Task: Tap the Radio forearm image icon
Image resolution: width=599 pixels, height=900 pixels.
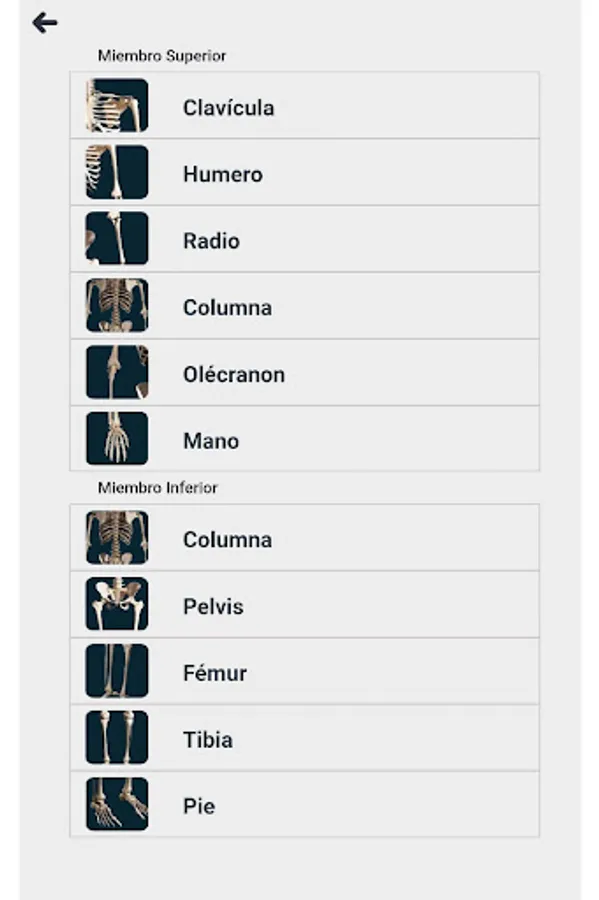Action: (x=117, y=238)
